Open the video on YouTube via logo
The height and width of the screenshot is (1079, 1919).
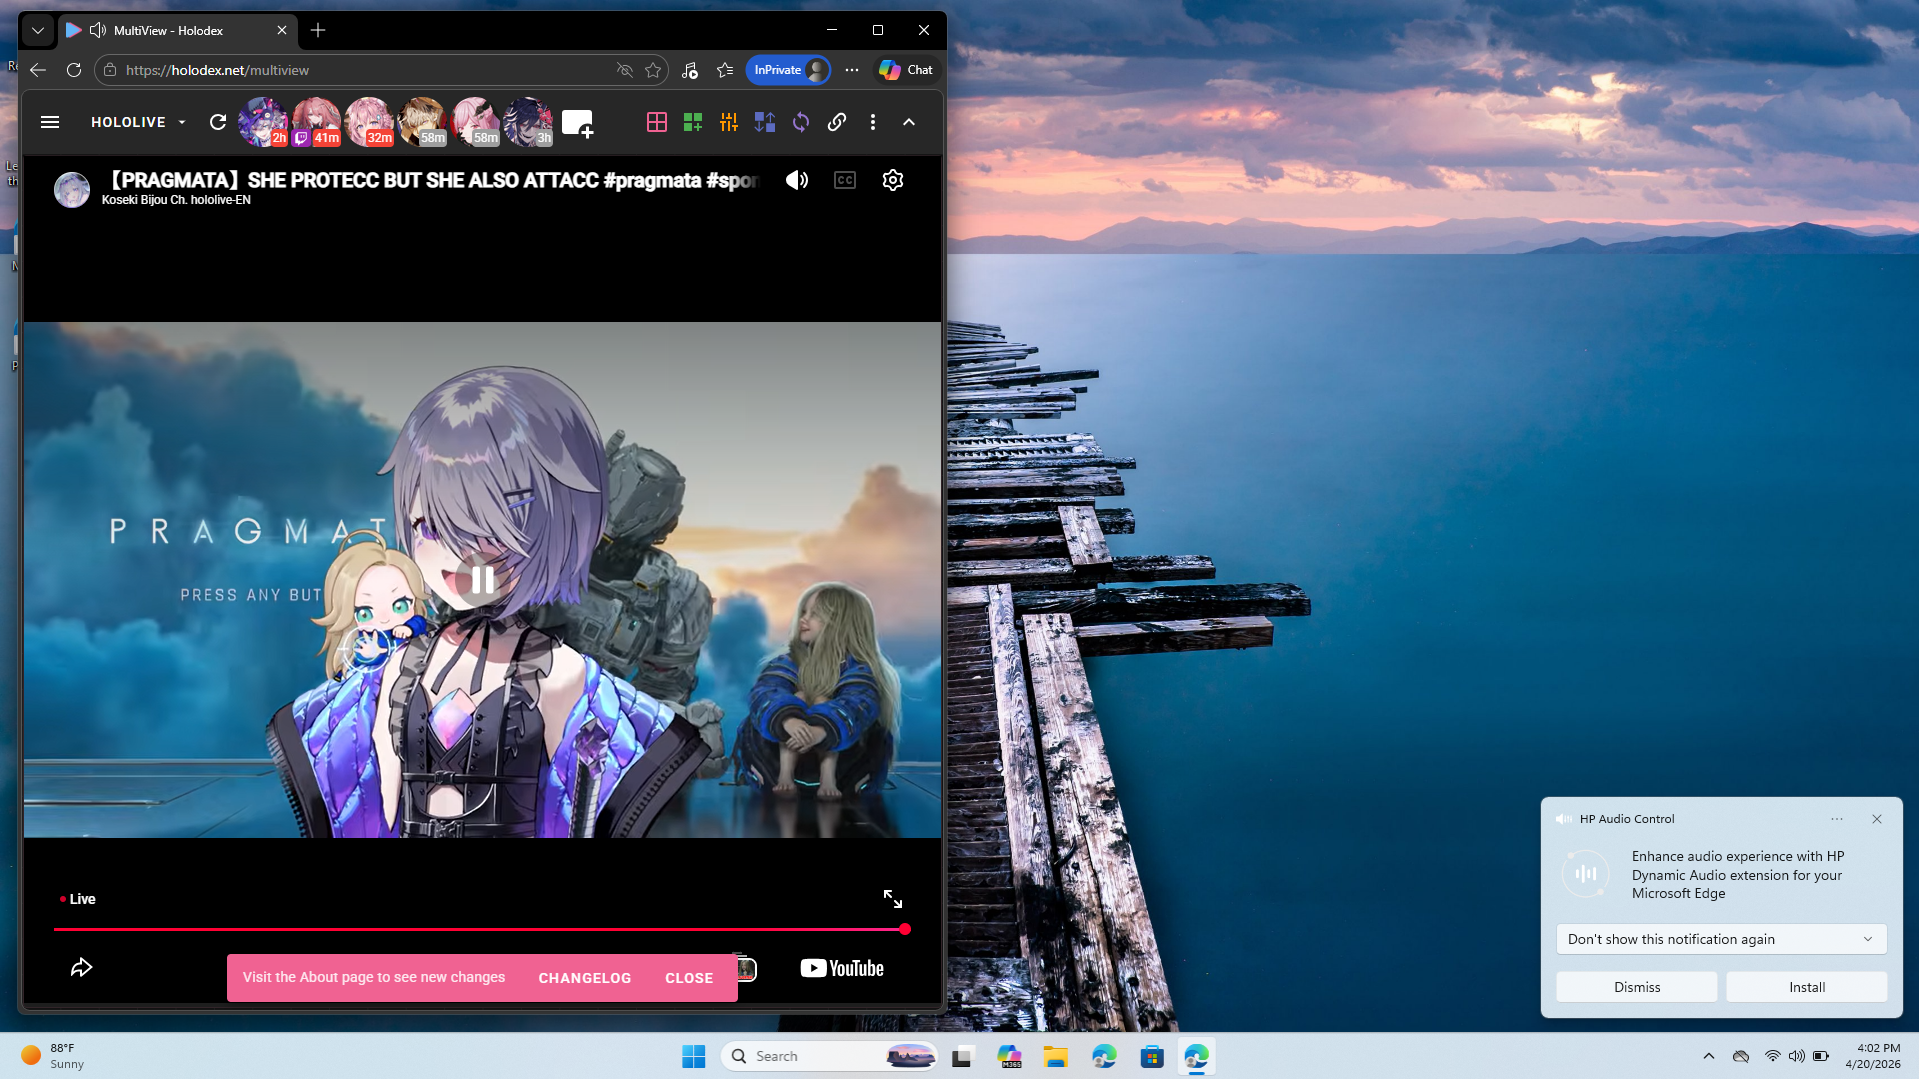pos(842,968)
